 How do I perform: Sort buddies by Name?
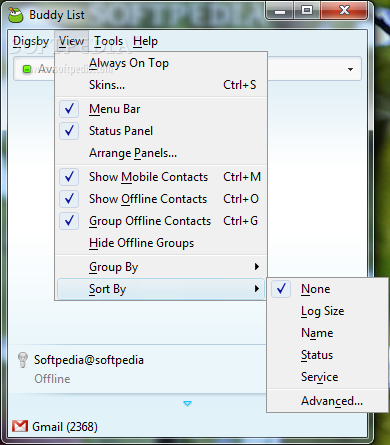[x=327, y=333]
